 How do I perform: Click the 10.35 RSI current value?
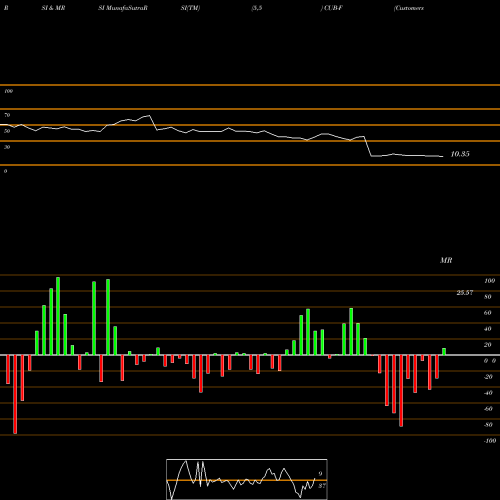(460, 154)
